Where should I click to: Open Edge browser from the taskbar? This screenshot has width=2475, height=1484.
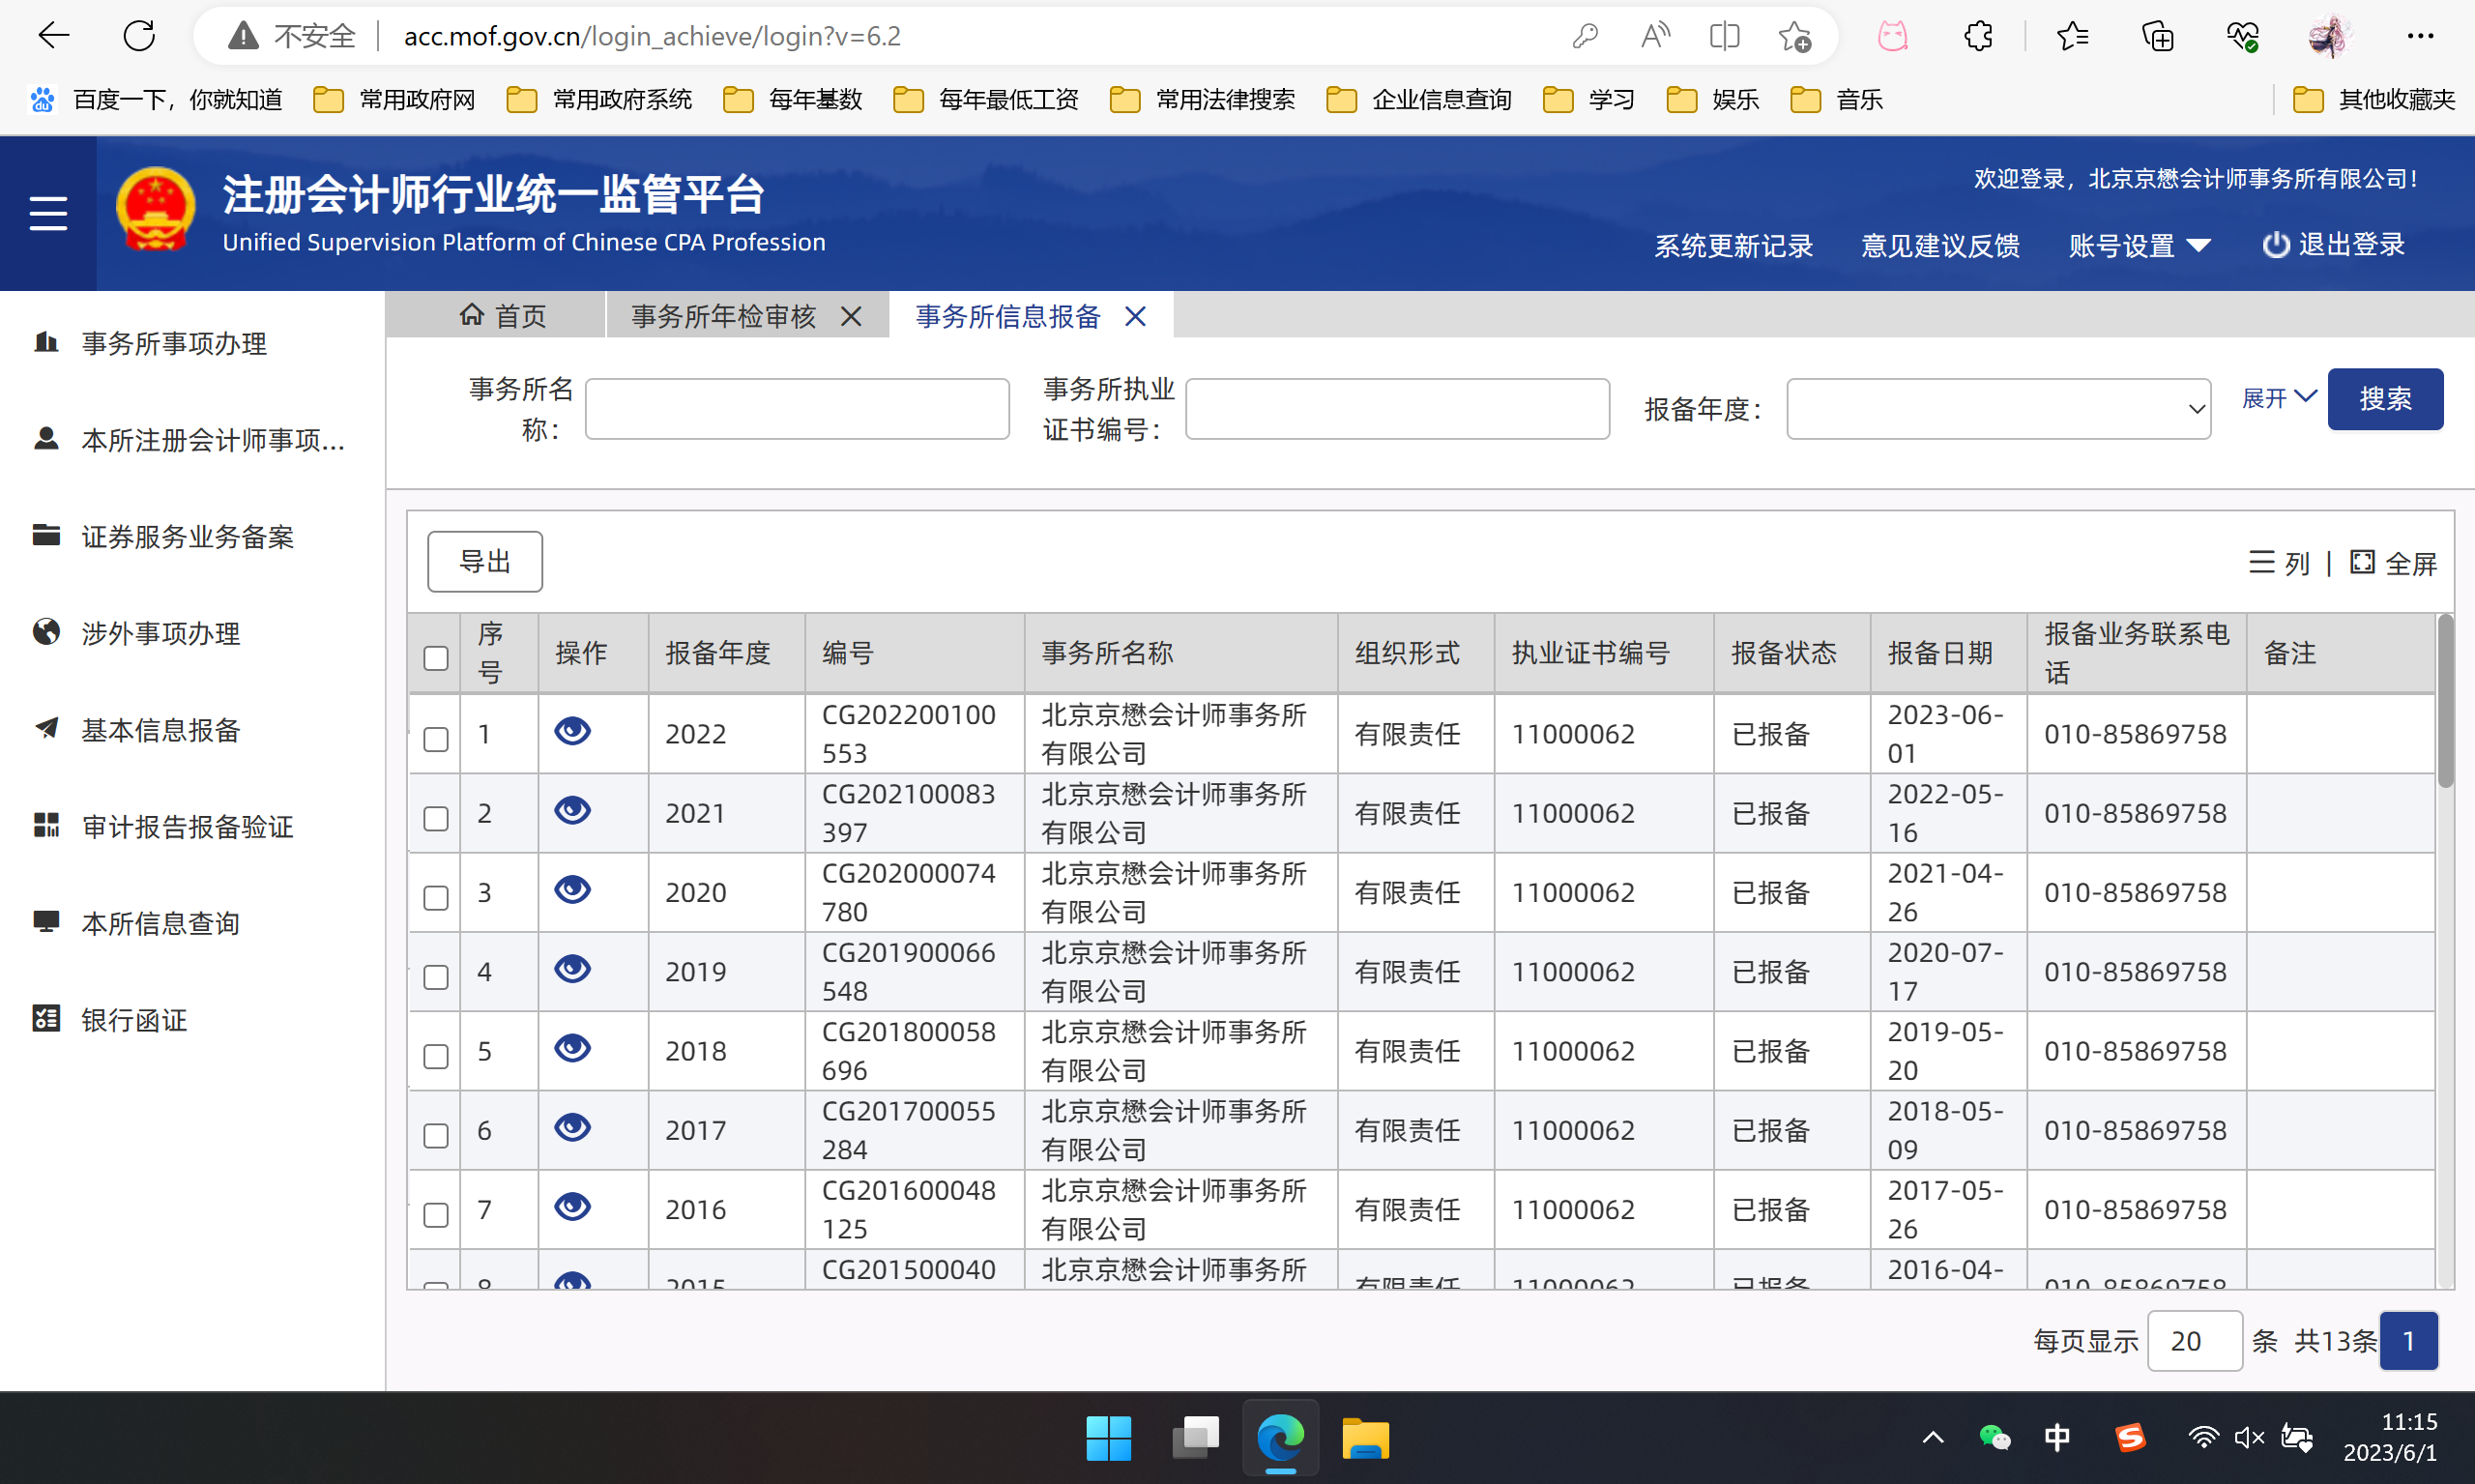[x=1280, y=1439]
